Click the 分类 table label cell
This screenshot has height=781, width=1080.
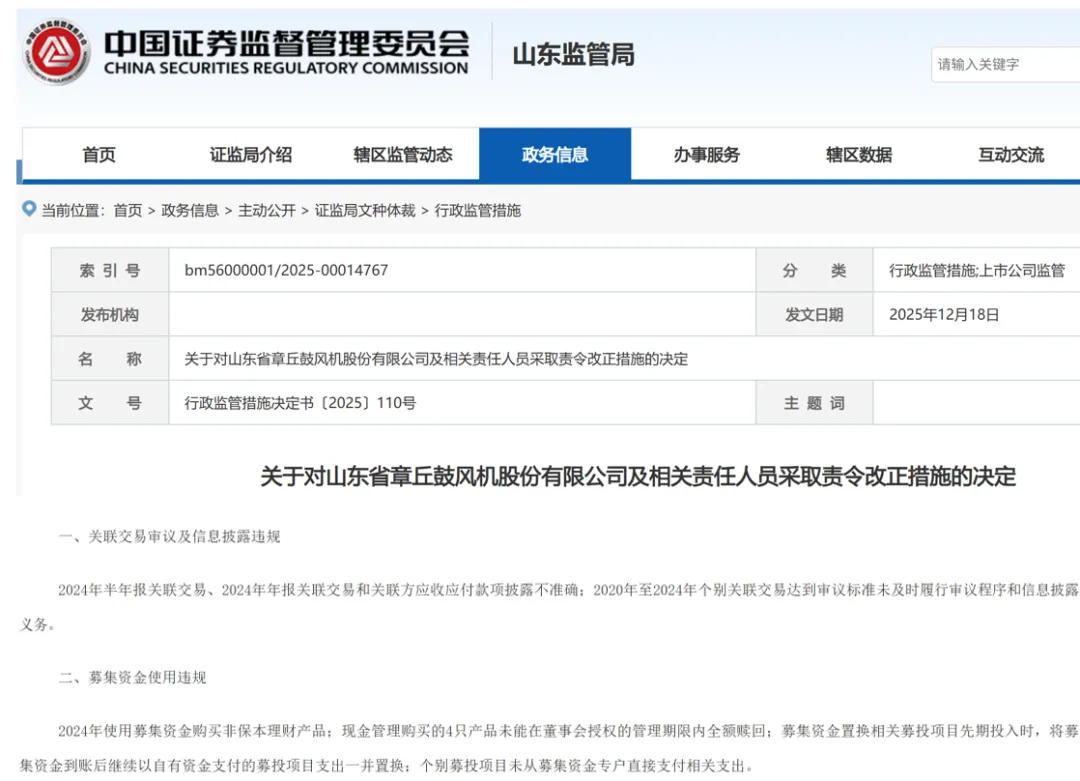tap(814, 270)
